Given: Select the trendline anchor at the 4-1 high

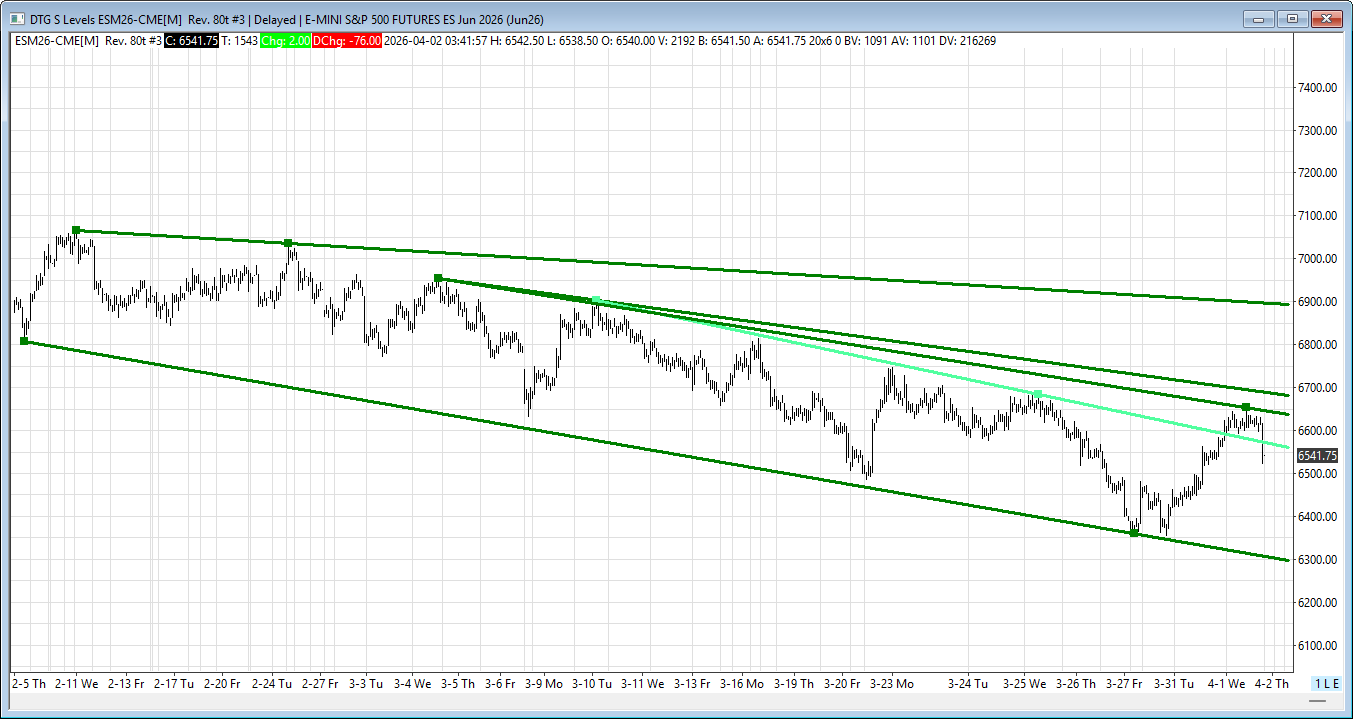Looking at the screenshot, I should click(x=1245, y=407).
